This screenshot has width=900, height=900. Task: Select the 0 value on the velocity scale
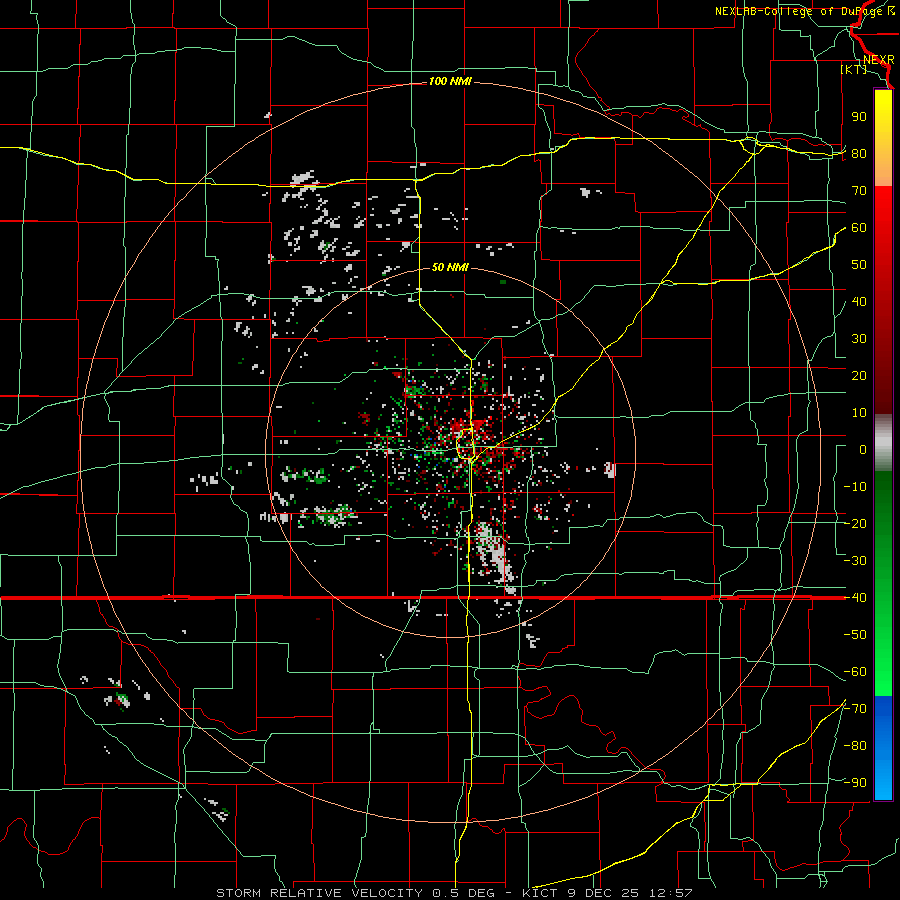(x=863, y=450)
